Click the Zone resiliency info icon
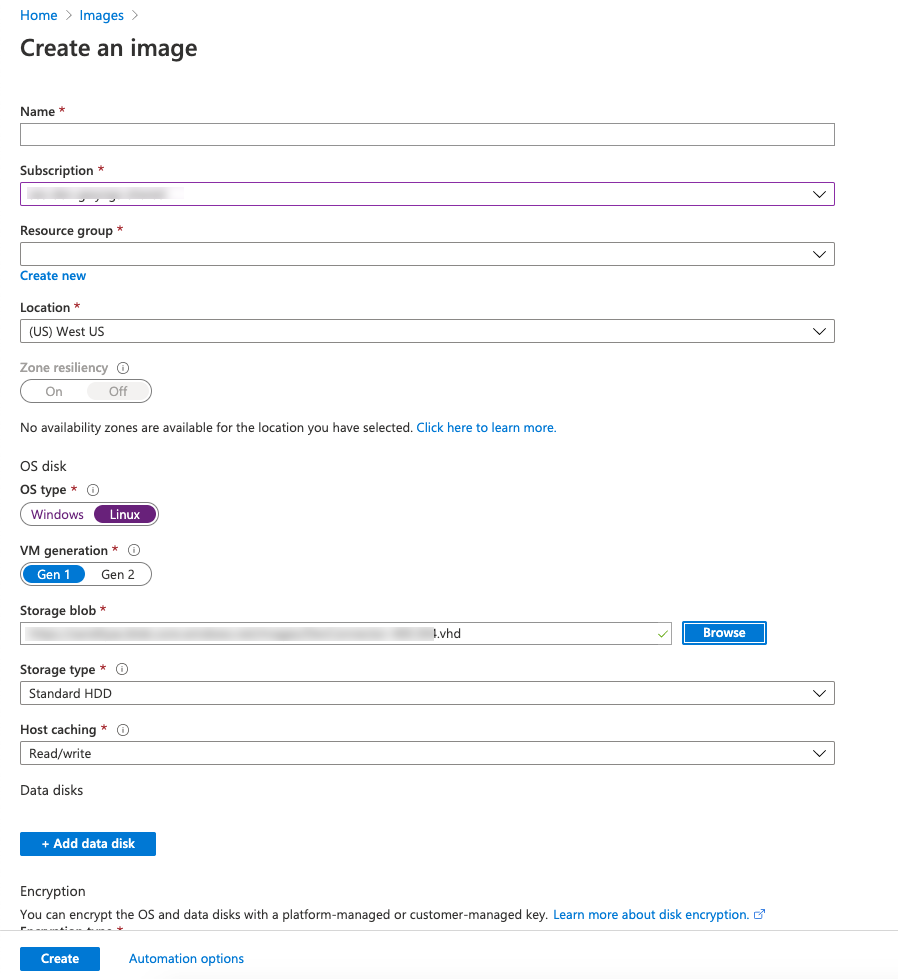The image size is (898, 979). pyautogui.click(x=123, y=368)
